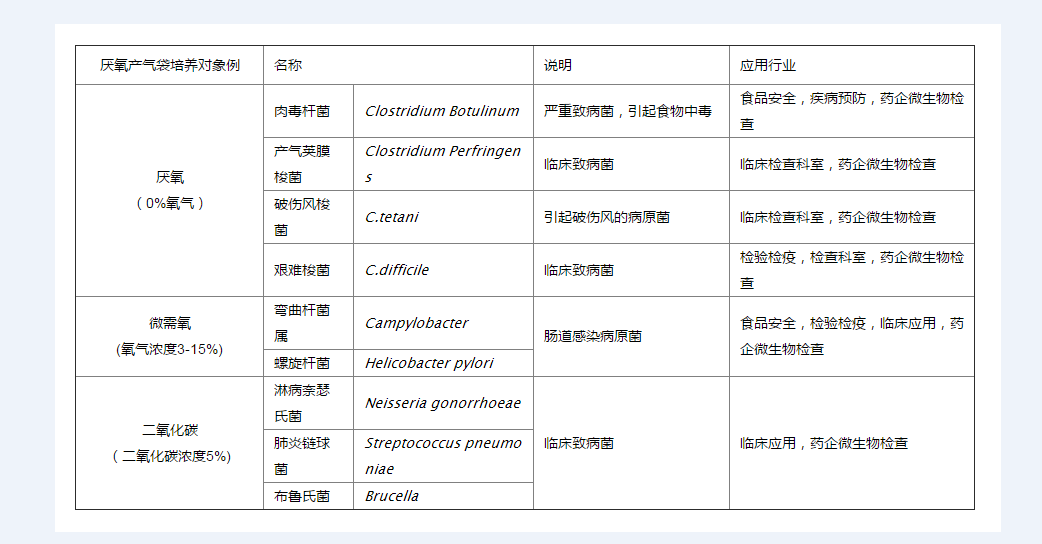This screenshot has height=544, width=1042.
Task: Select the Brucella cell
Action: 392,496
